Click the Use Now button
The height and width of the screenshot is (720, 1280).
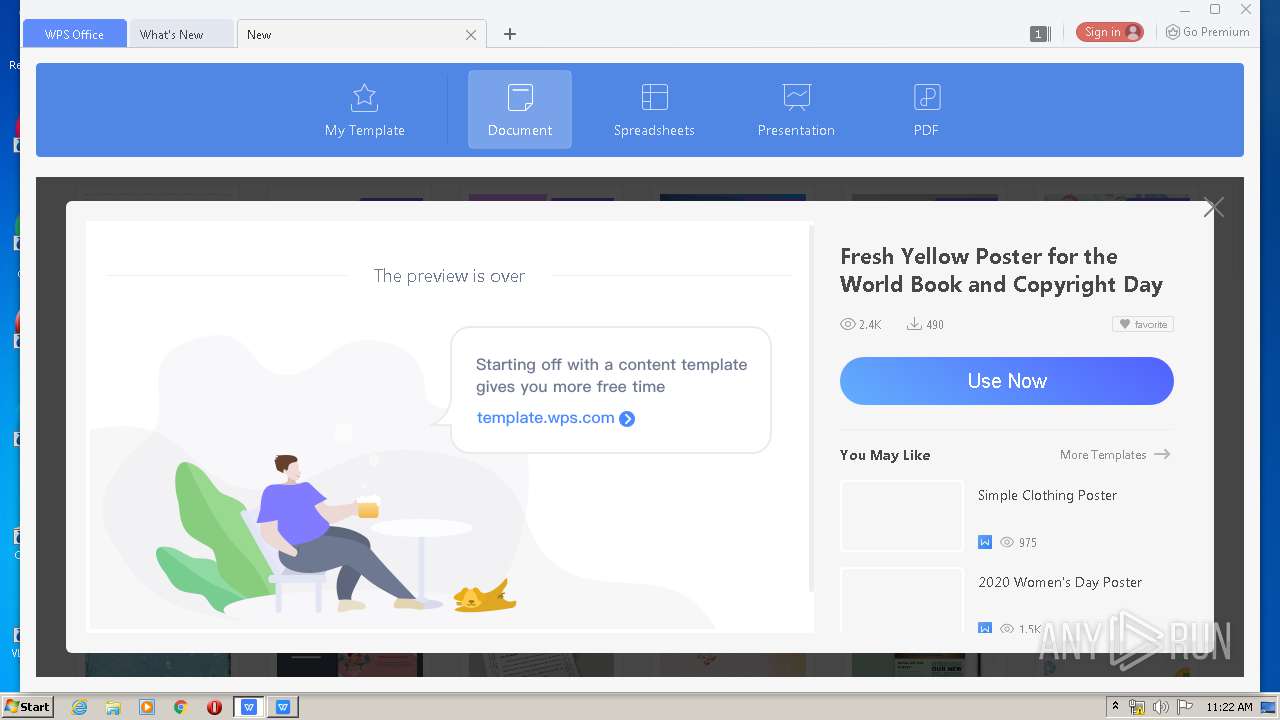click(x=1006, y=381)
